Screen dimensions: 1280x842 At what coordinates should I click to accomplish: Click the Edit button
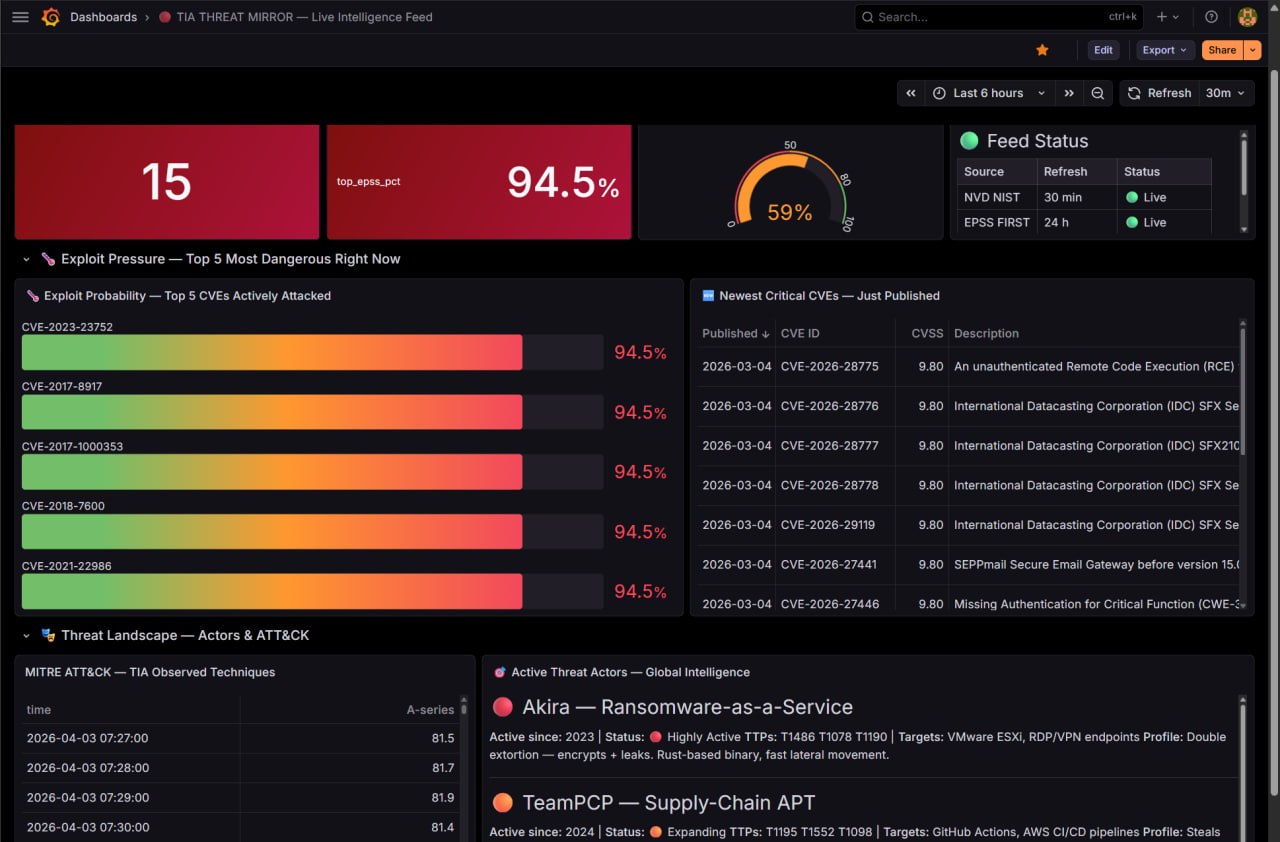click(x=1103, y=49)
